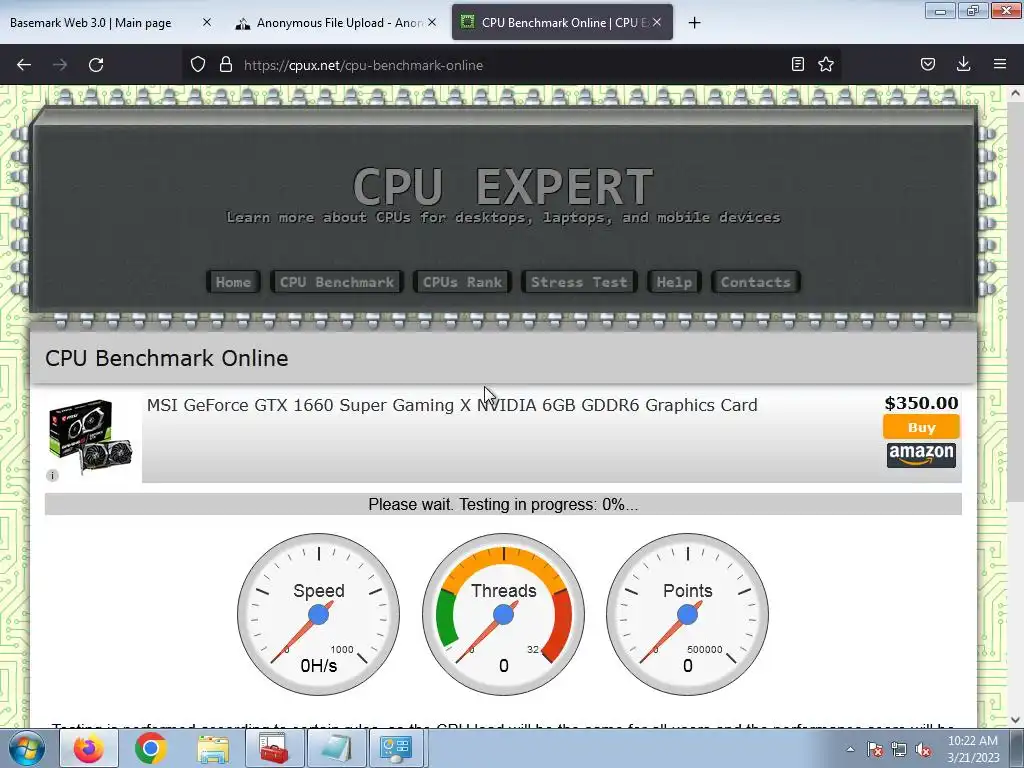This screenshot has height=768, width=1024.
Task: Click the vertical page scrollbar thumb
Action: coord(1015,304)
